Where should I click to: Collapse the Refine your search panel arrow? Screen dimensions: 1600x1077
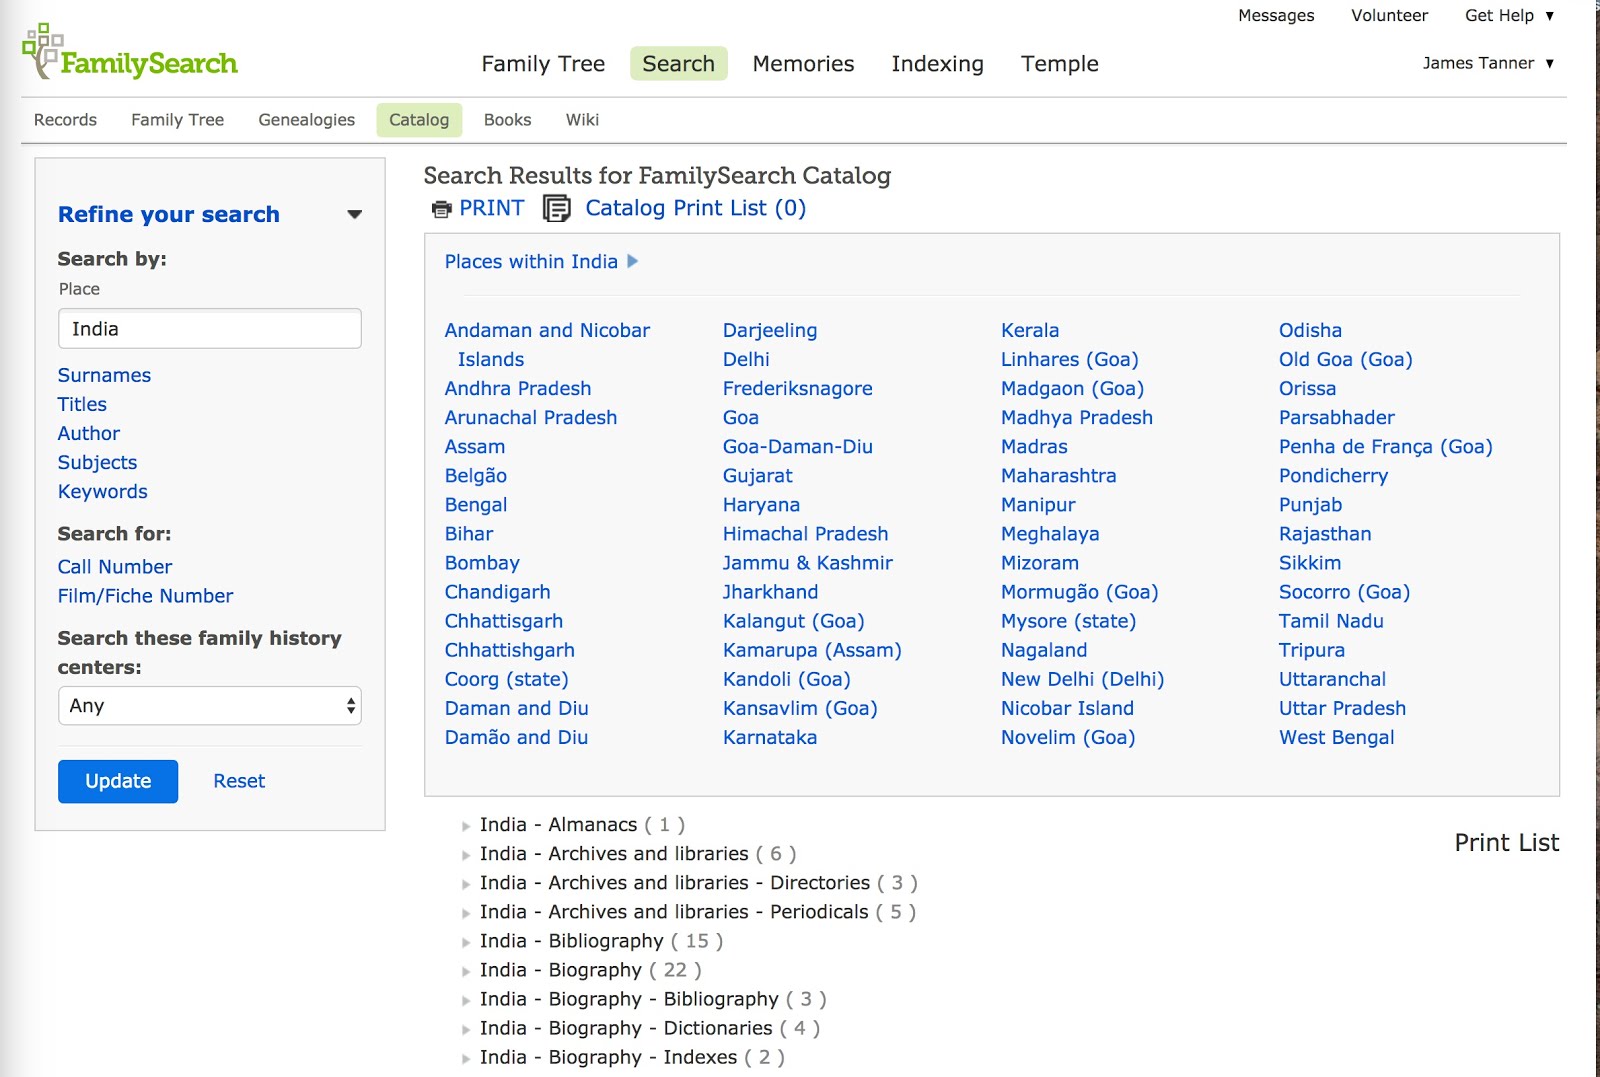pos(354,214)
